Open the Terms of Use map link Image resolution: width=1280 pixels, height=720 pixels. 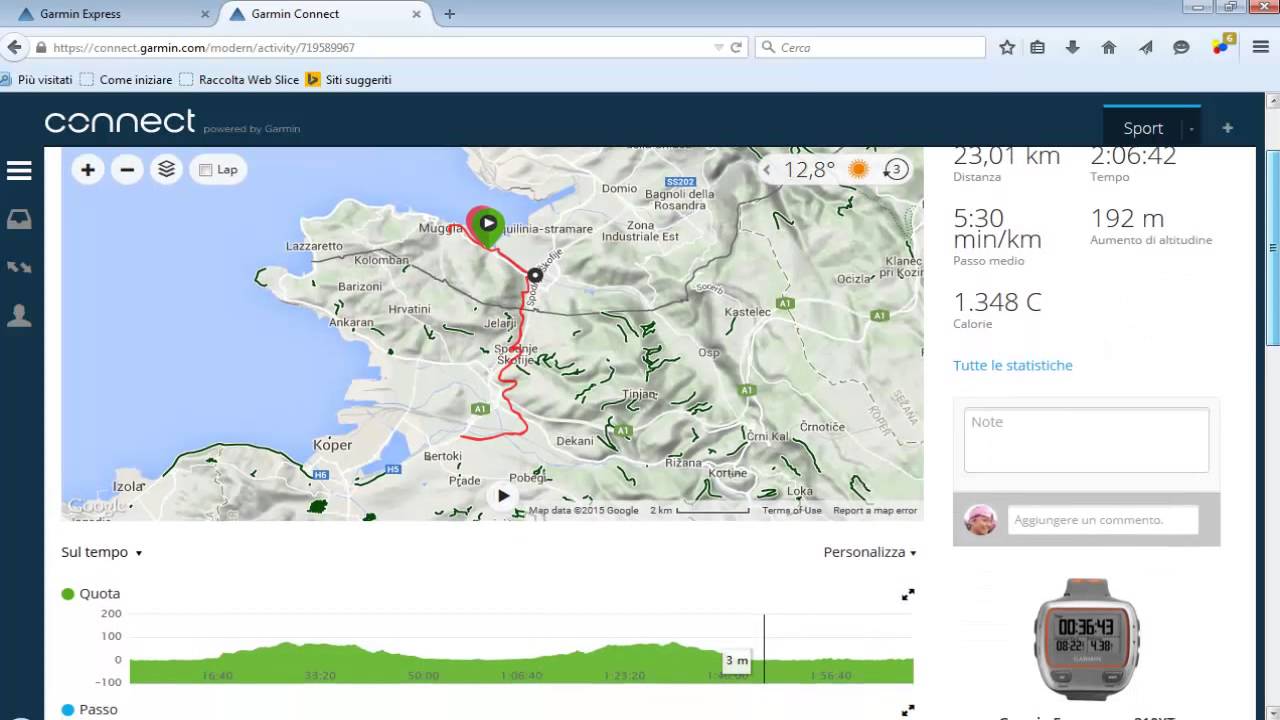point(792,510)
